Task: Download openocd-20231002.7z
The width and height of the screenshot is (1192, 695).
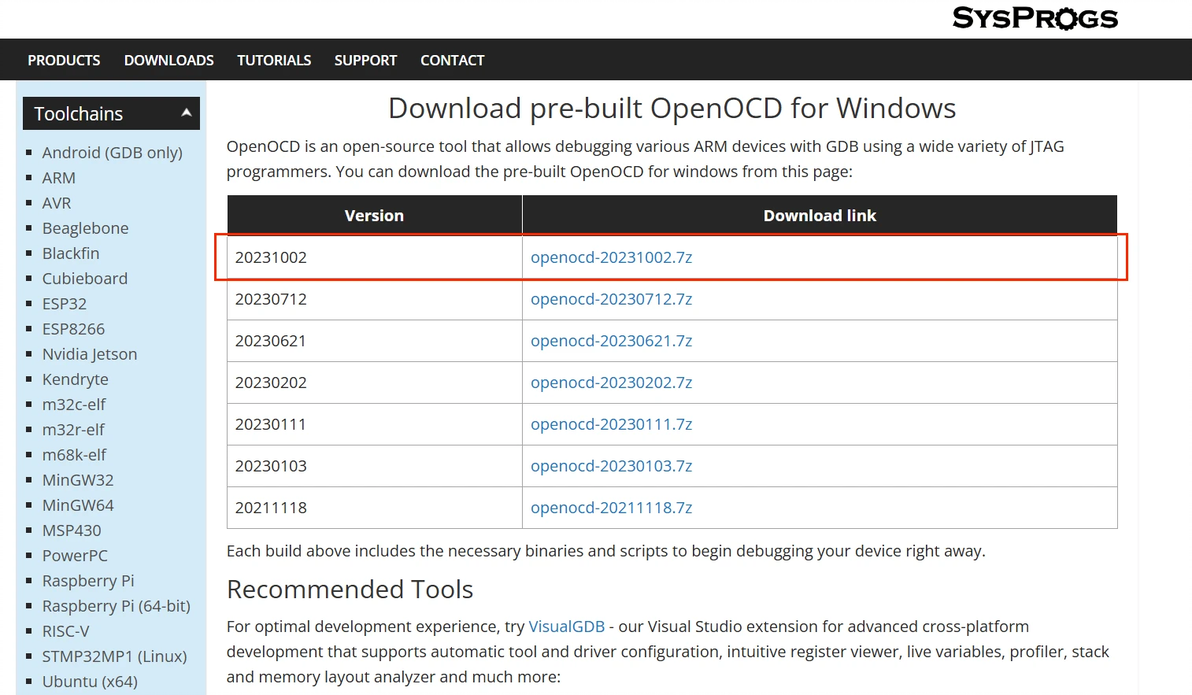Action: click(x=611, y=257)
